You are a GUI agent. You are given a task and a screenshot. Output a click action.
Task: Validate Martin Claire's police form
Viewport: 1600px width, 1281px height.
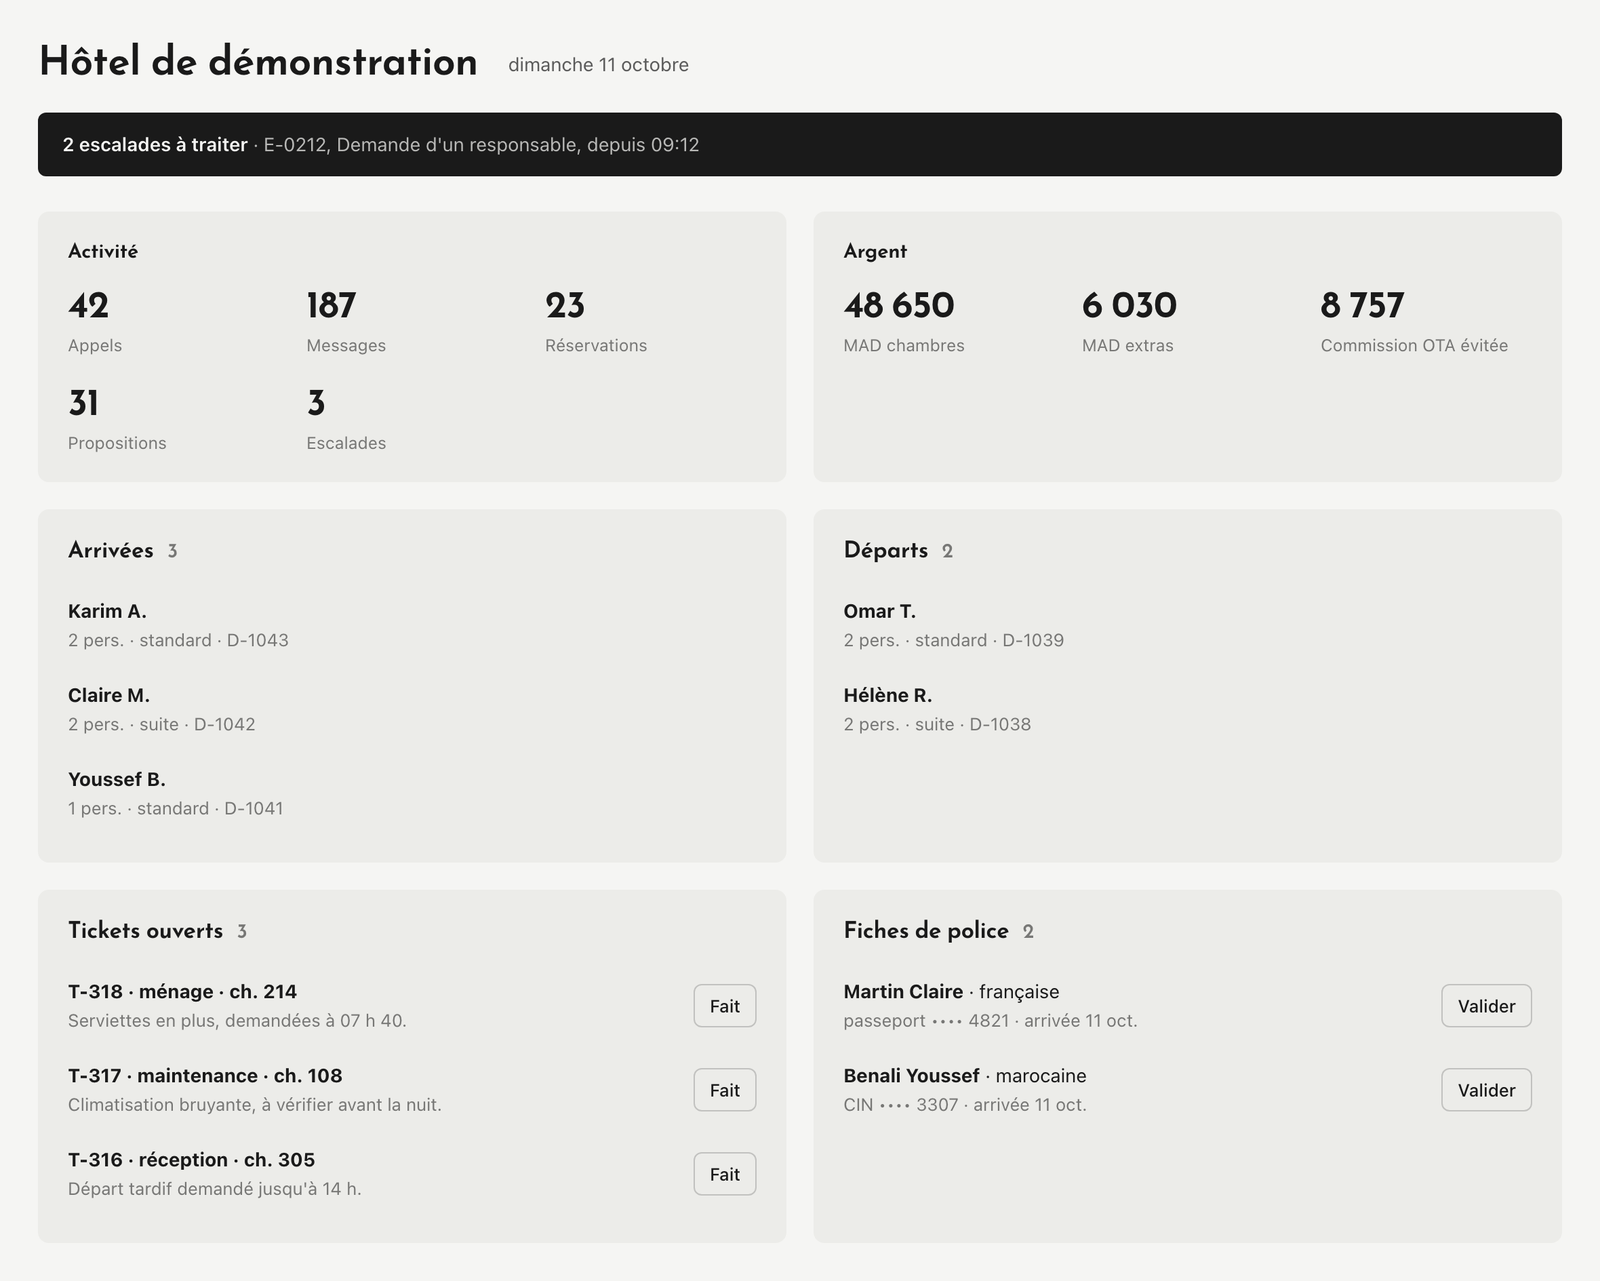1486,1006
